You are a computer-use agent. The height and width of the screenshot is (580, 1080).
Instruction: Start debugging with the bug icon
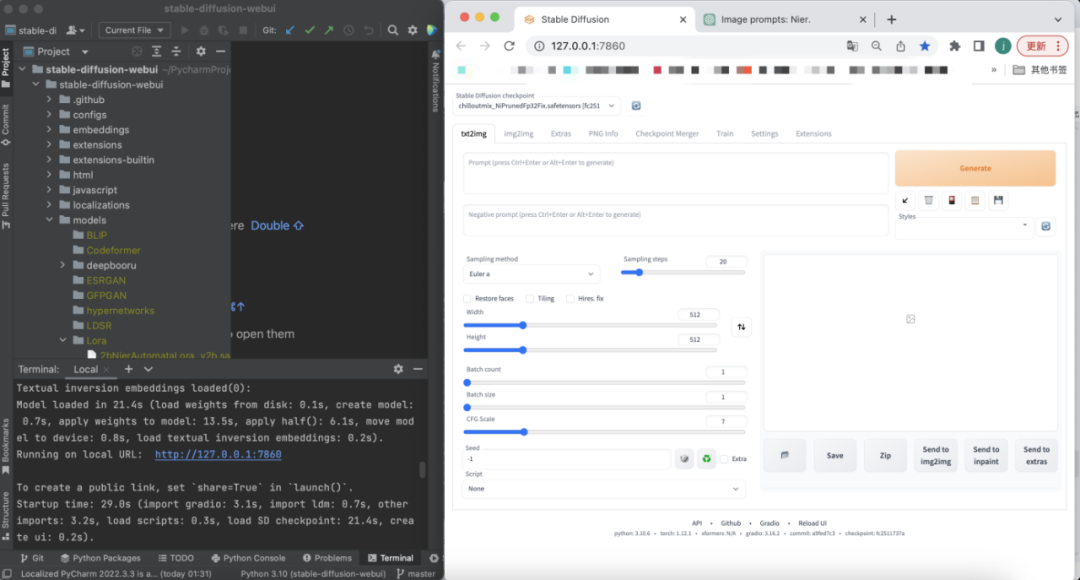coord(204,30)
